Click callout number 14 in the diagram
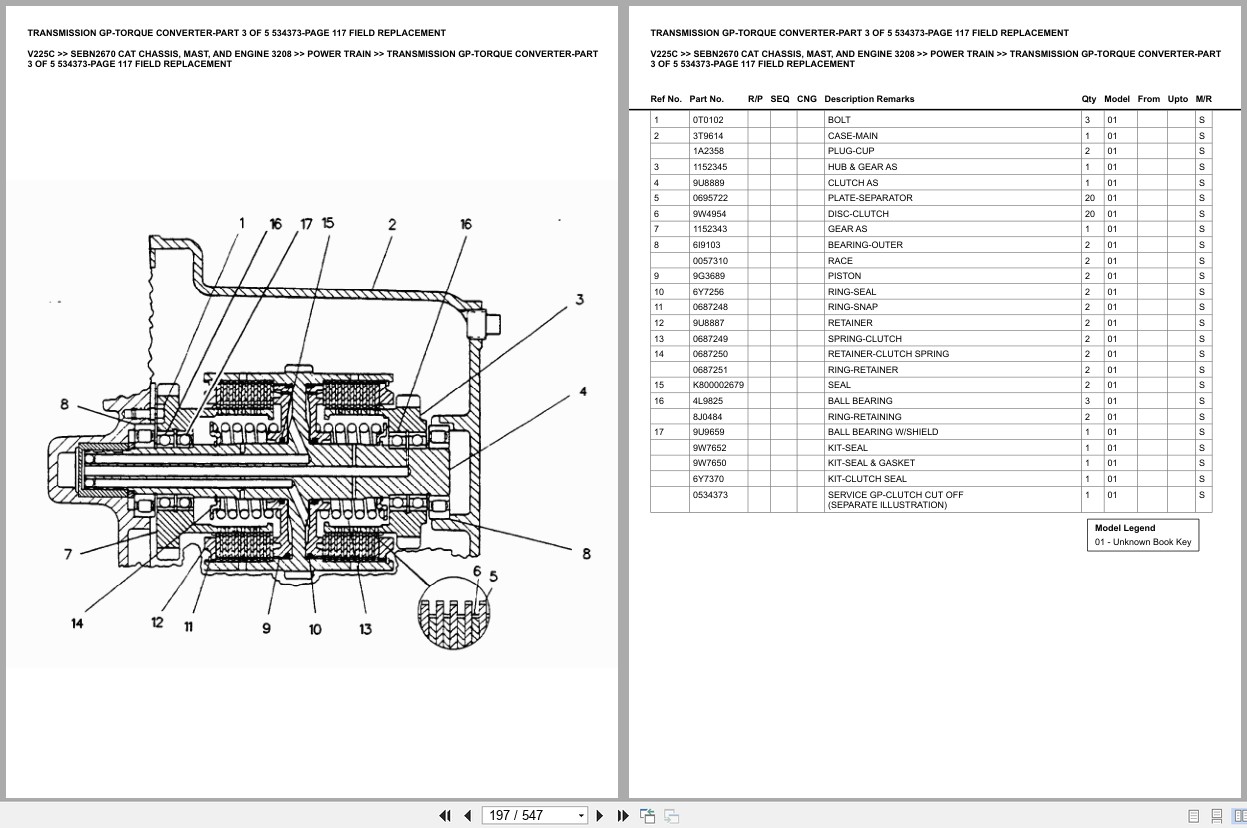 pos(77,623)
